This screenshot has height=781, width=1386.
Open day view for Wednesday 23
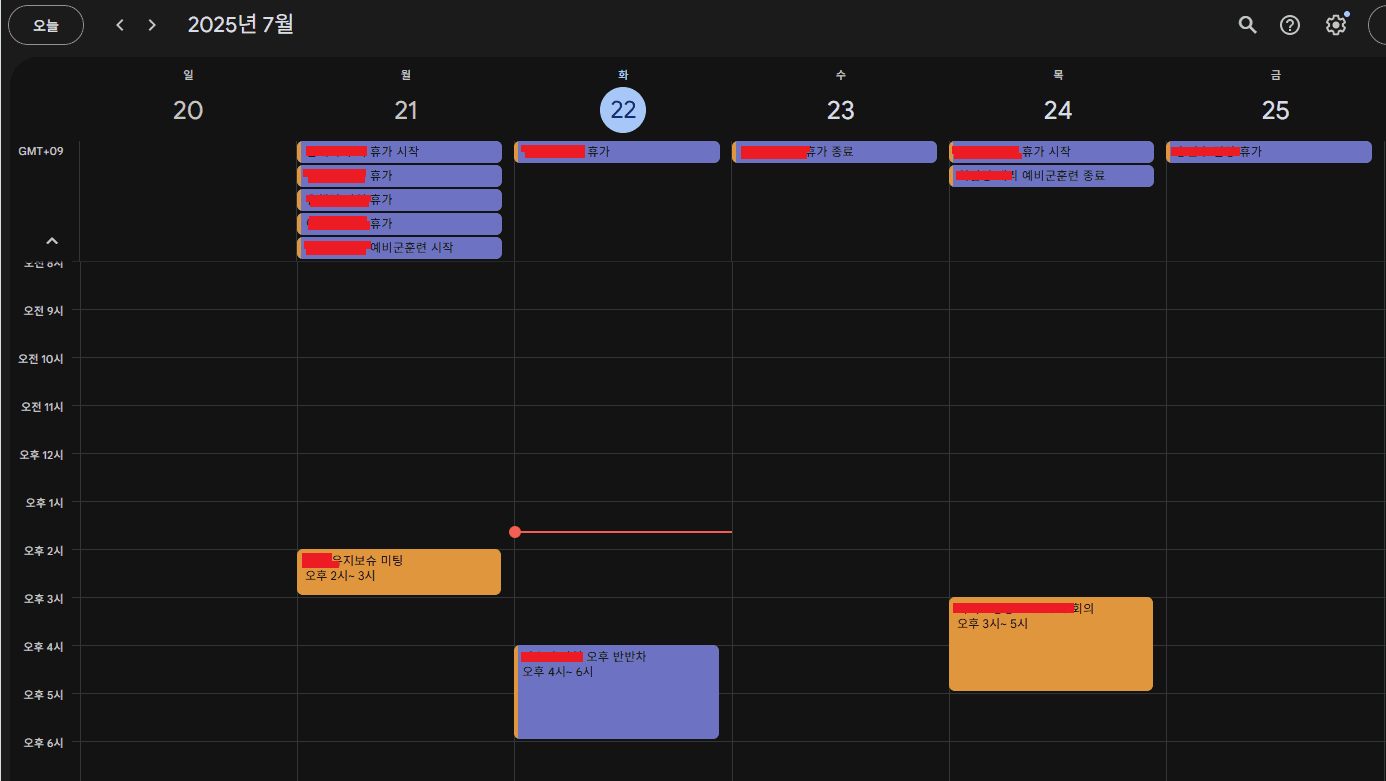coord(840,110)
